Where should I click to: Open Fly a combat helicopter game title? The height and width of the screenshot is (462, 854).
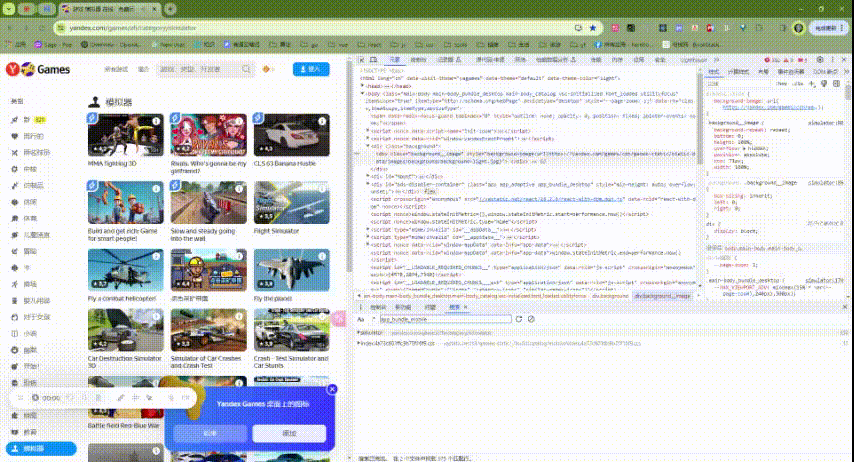[x=122, y=299]
